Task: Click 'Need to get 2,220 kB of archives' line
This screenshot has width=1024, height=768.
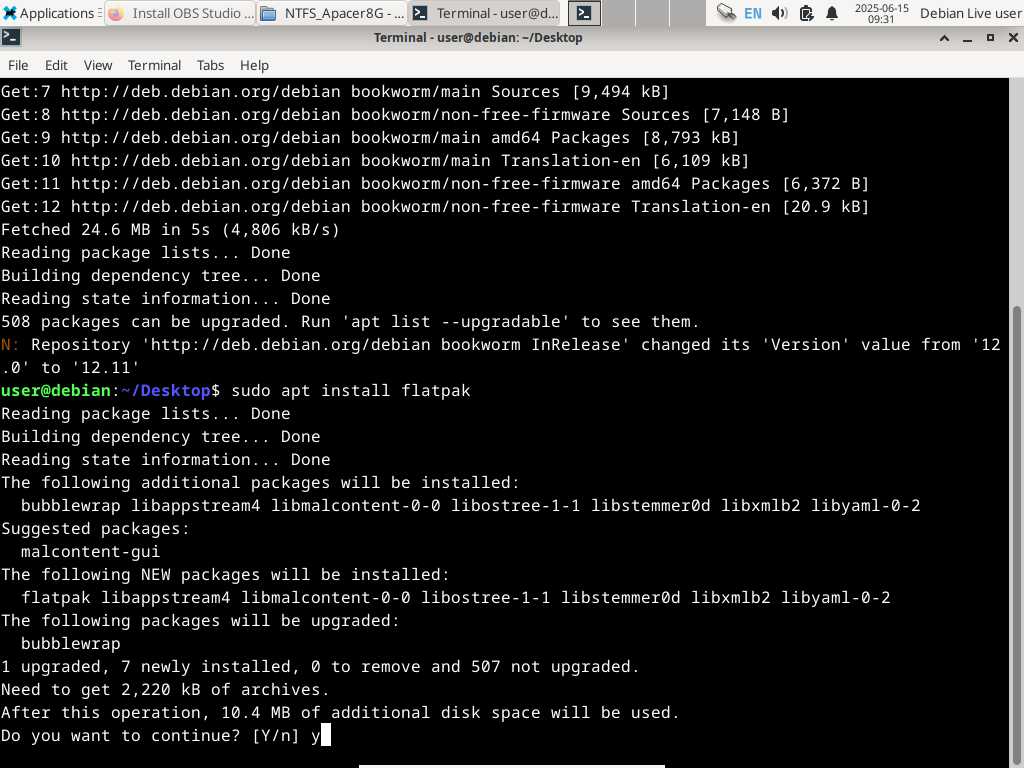Action: tap(165, 690)
